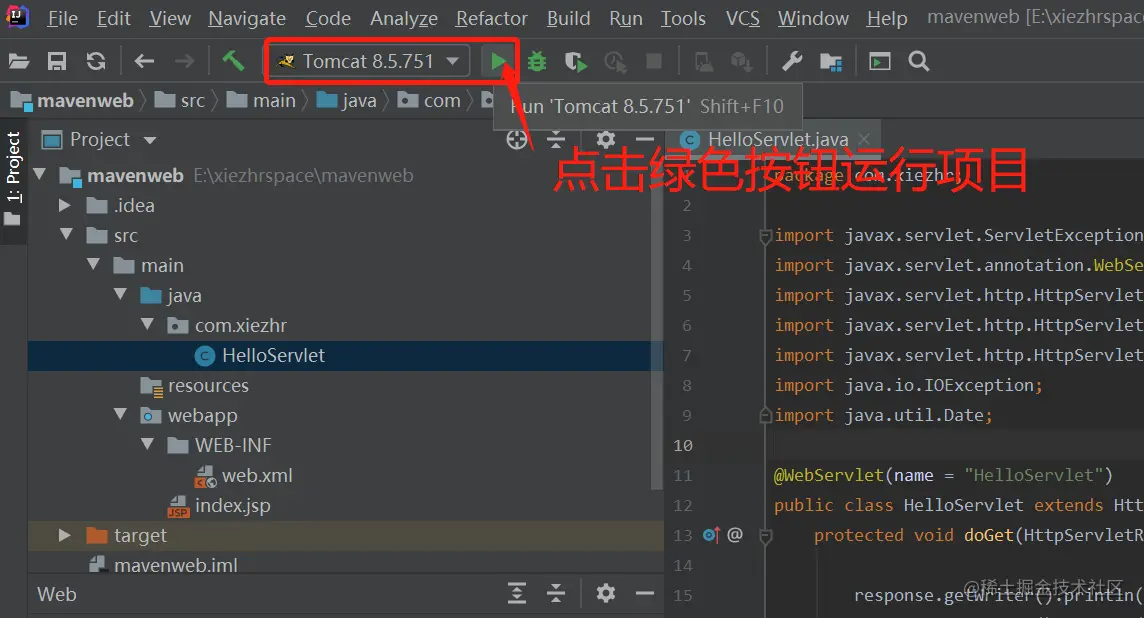Click the Stop square icon
Viewport: 1144px width, 618px height.
654,61
